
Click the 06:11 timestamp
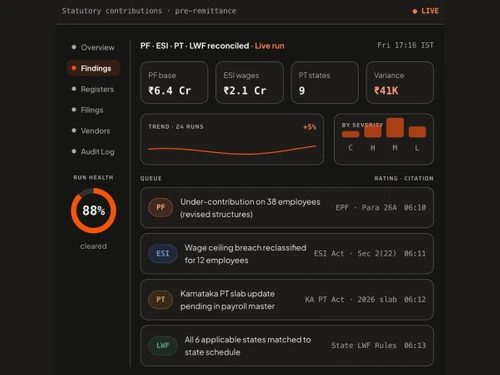click(415, 254)
